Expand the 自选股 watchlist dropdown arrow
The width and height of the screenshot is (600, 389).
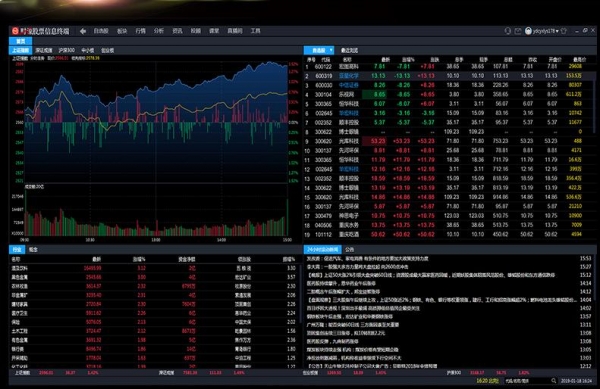(x=331, y=50)
